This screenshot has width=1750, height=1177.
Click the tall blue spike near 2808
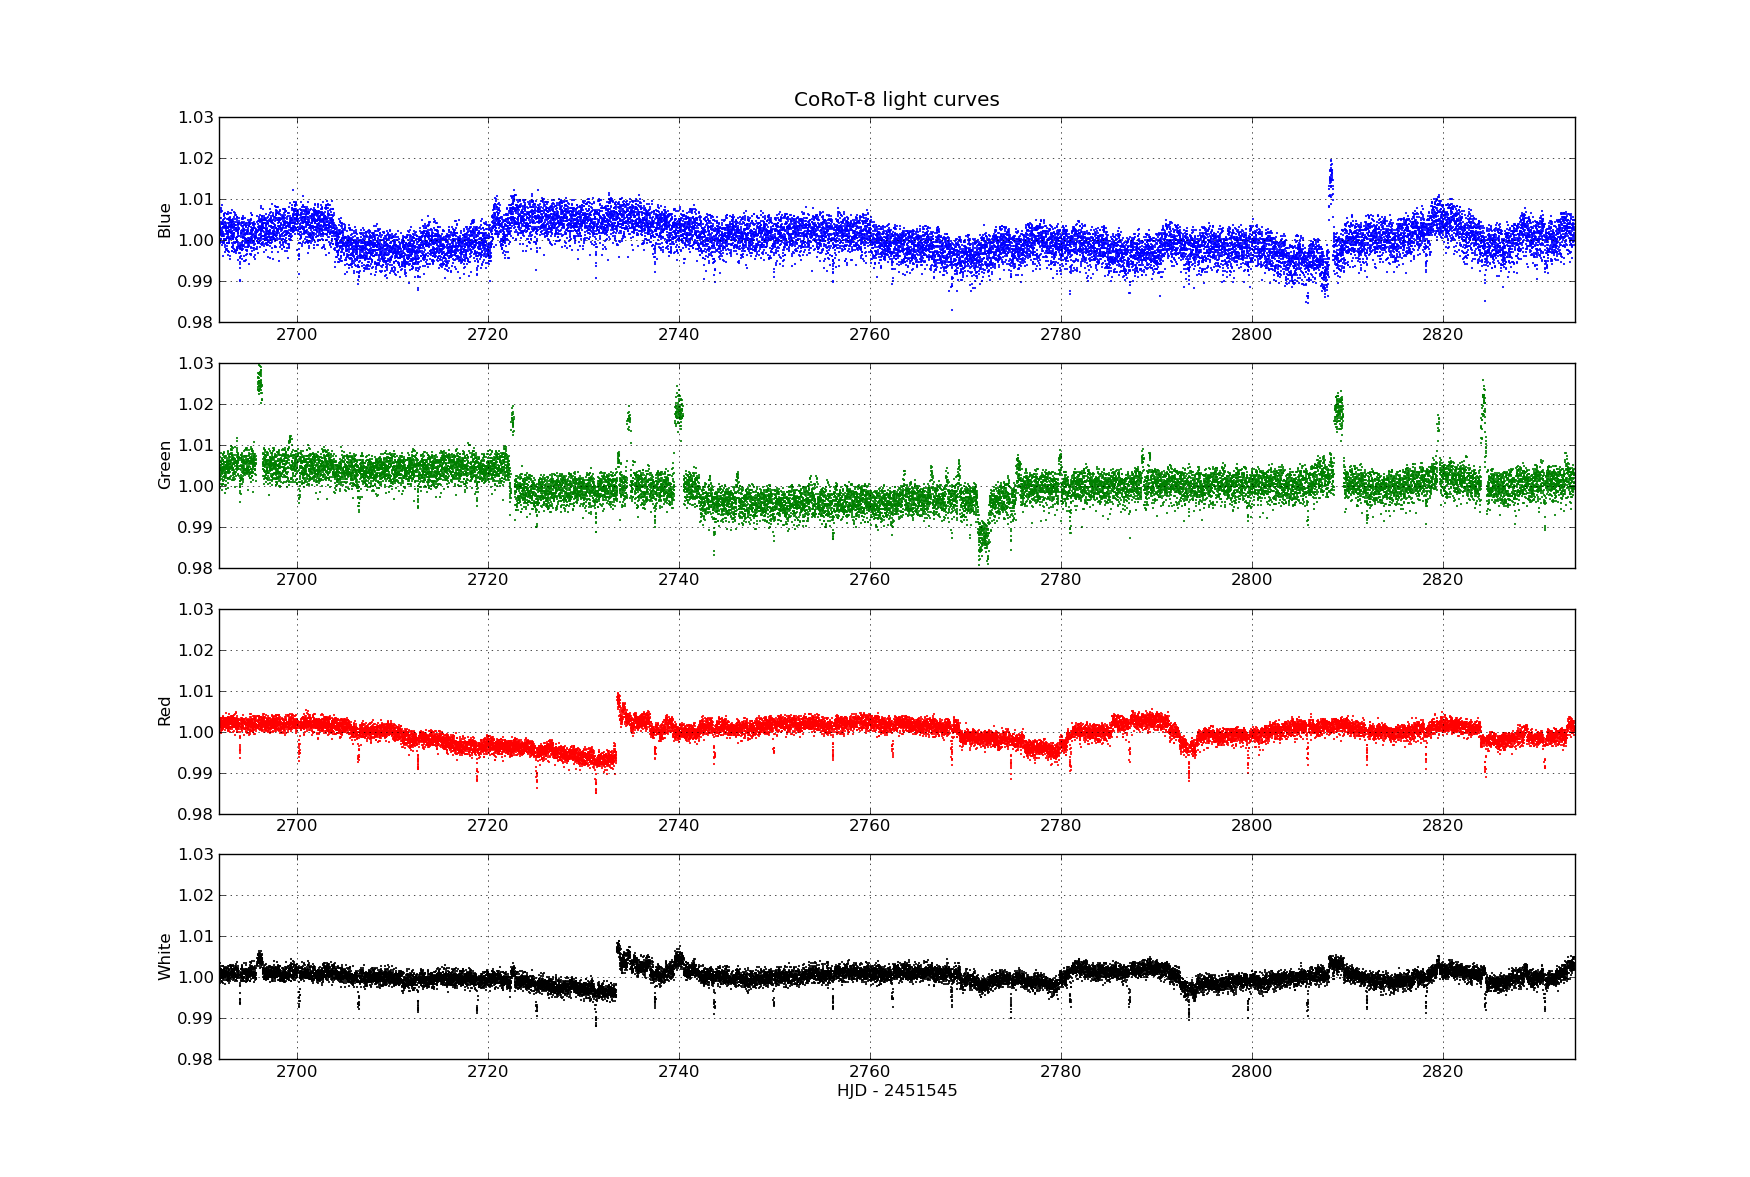coord(1330,183)
